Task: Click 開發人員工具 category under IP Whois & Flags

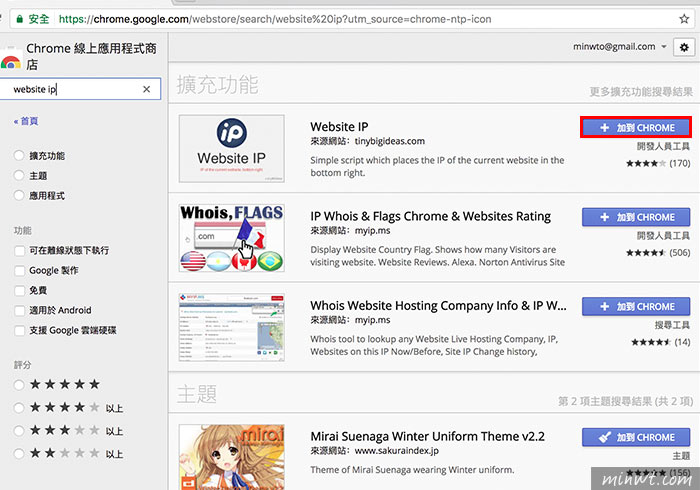Action: [x=663, y=236]
